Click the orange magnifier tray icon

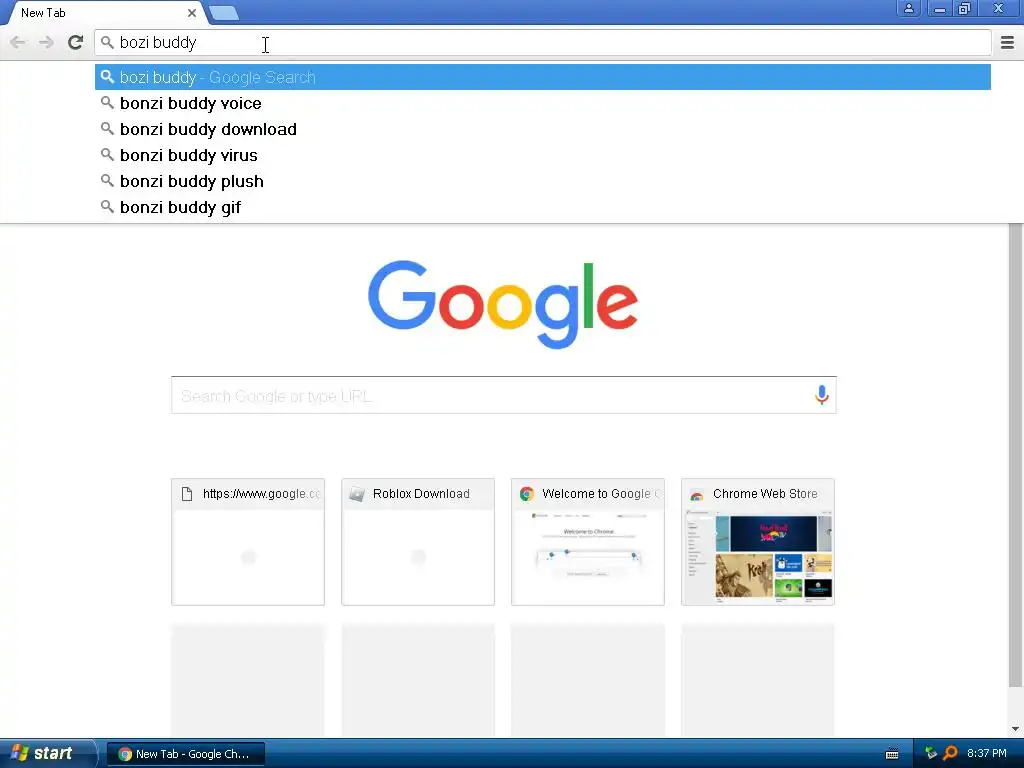(951, 754)
